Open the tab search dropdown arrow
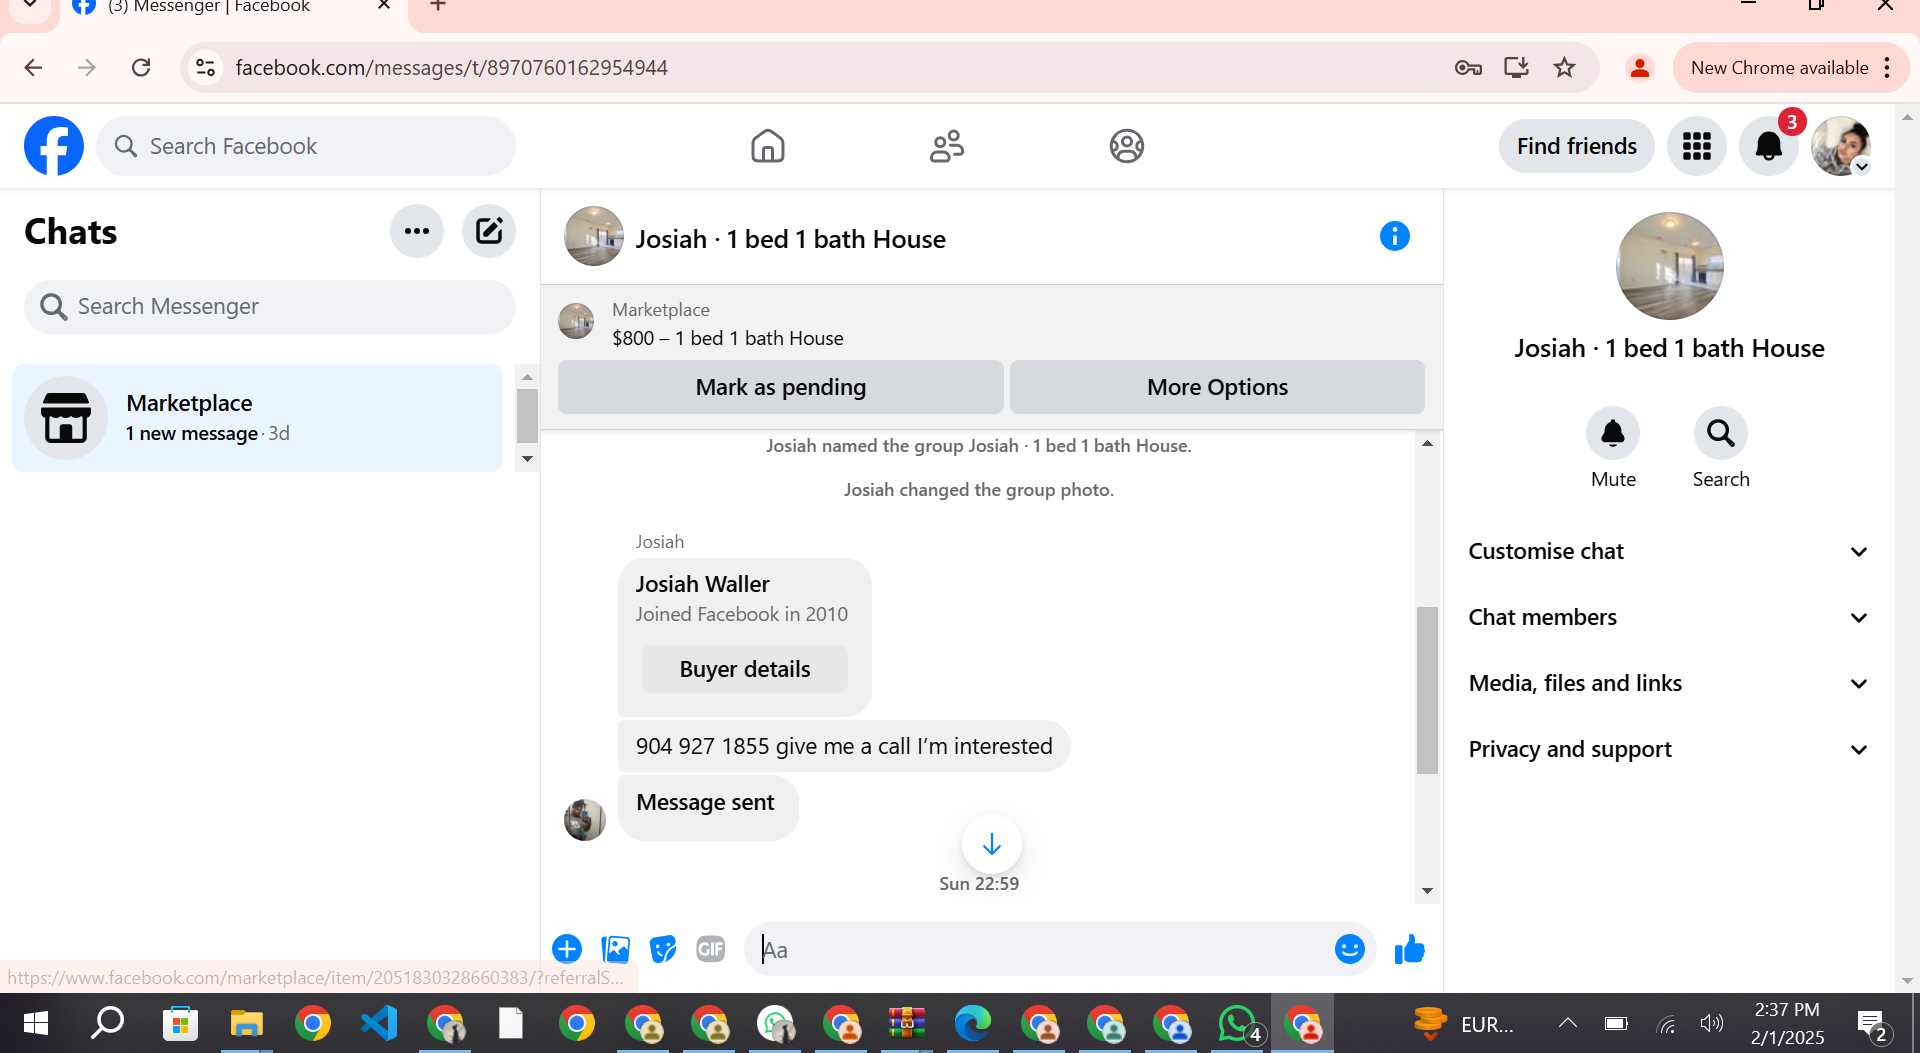The height and width of the screenshot is (1053, 1920). click(30, 6)
